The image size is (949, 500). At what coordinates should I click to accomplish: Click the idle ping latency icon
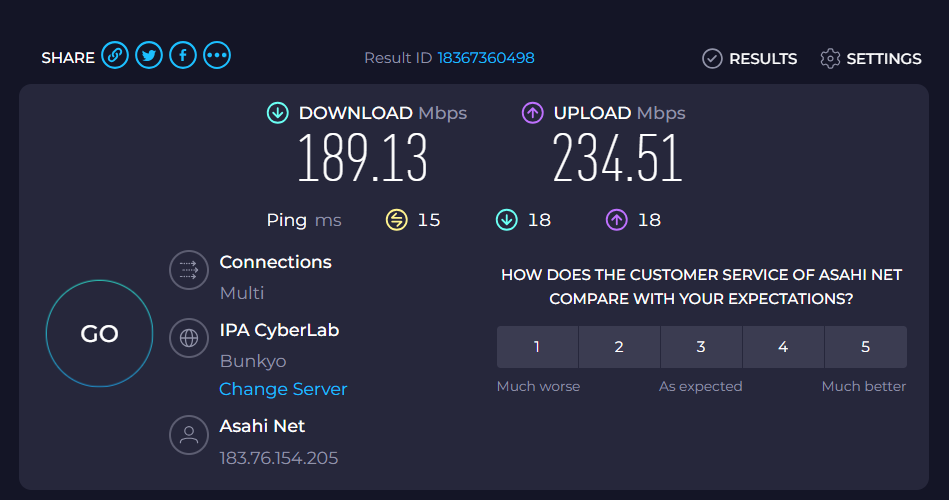(x=397, y=220)
